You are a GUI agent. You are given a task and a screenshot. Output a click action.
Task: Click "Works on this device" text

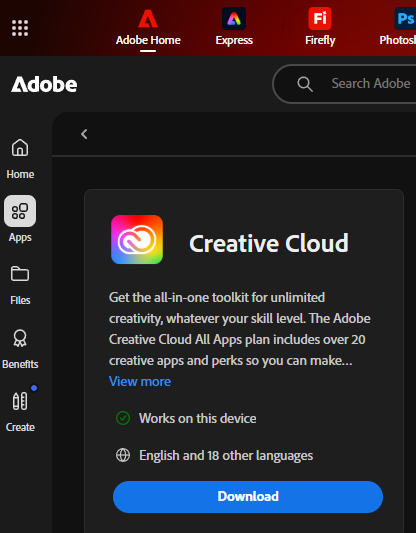(197, 418)
